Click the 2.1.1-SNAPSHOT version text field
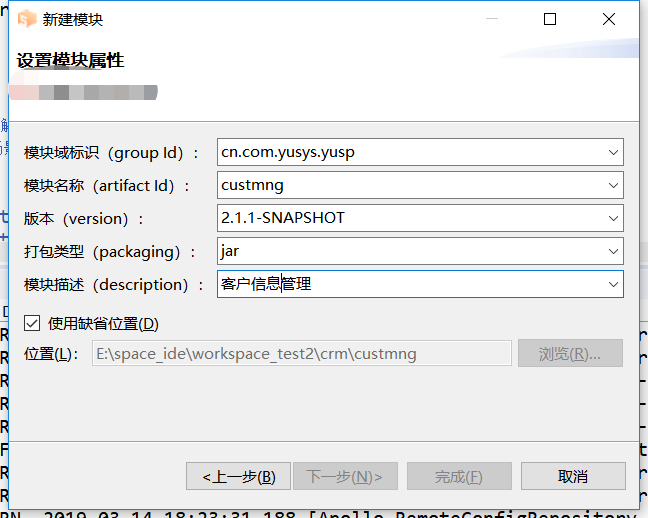This screenshot has height=518, width=648. pyautogui.click(x=410, y=218)
